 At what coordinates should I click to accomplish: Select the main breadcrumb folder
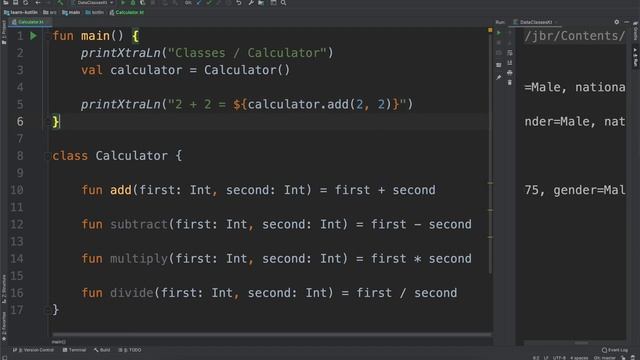click(71, 12)
